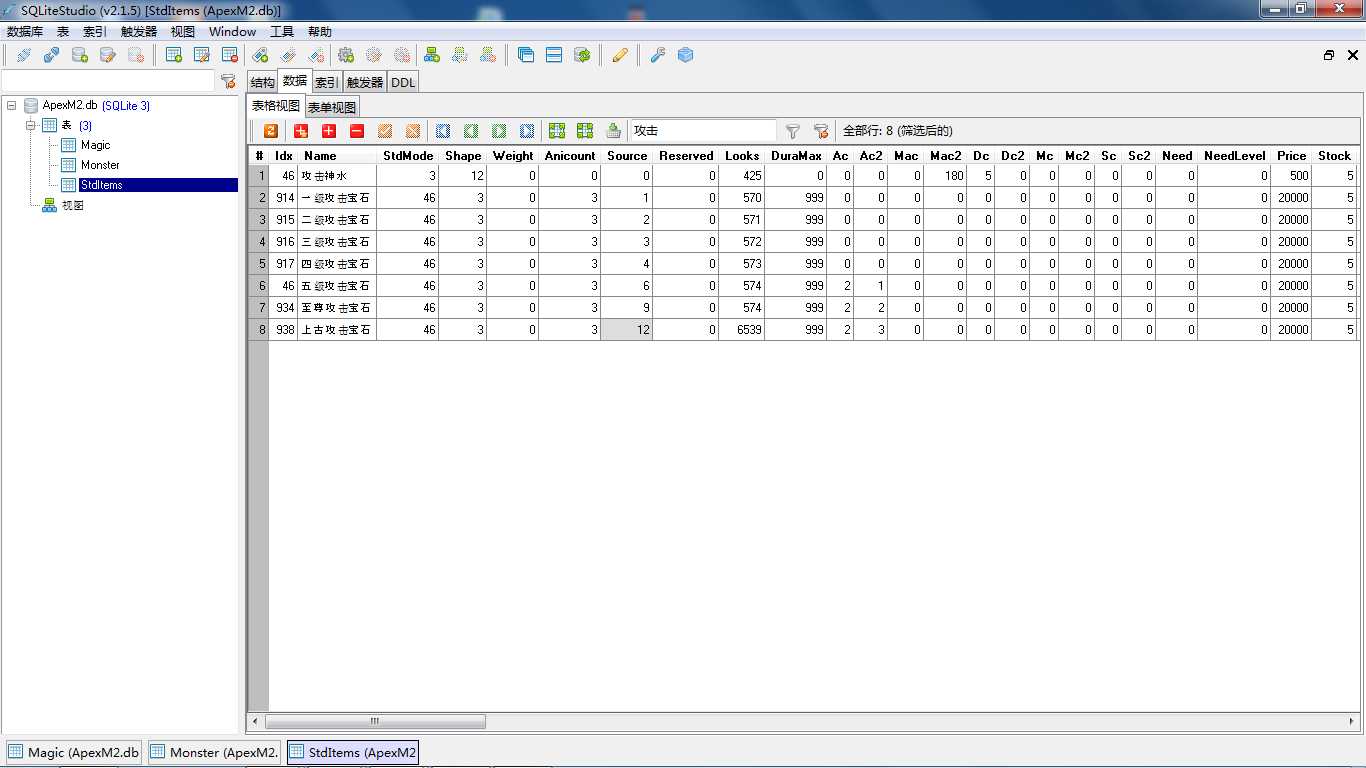Click the yellow pencil SQL editor icon
Viewport: 1366px width, 768px height.
click(x=620, y=55)
